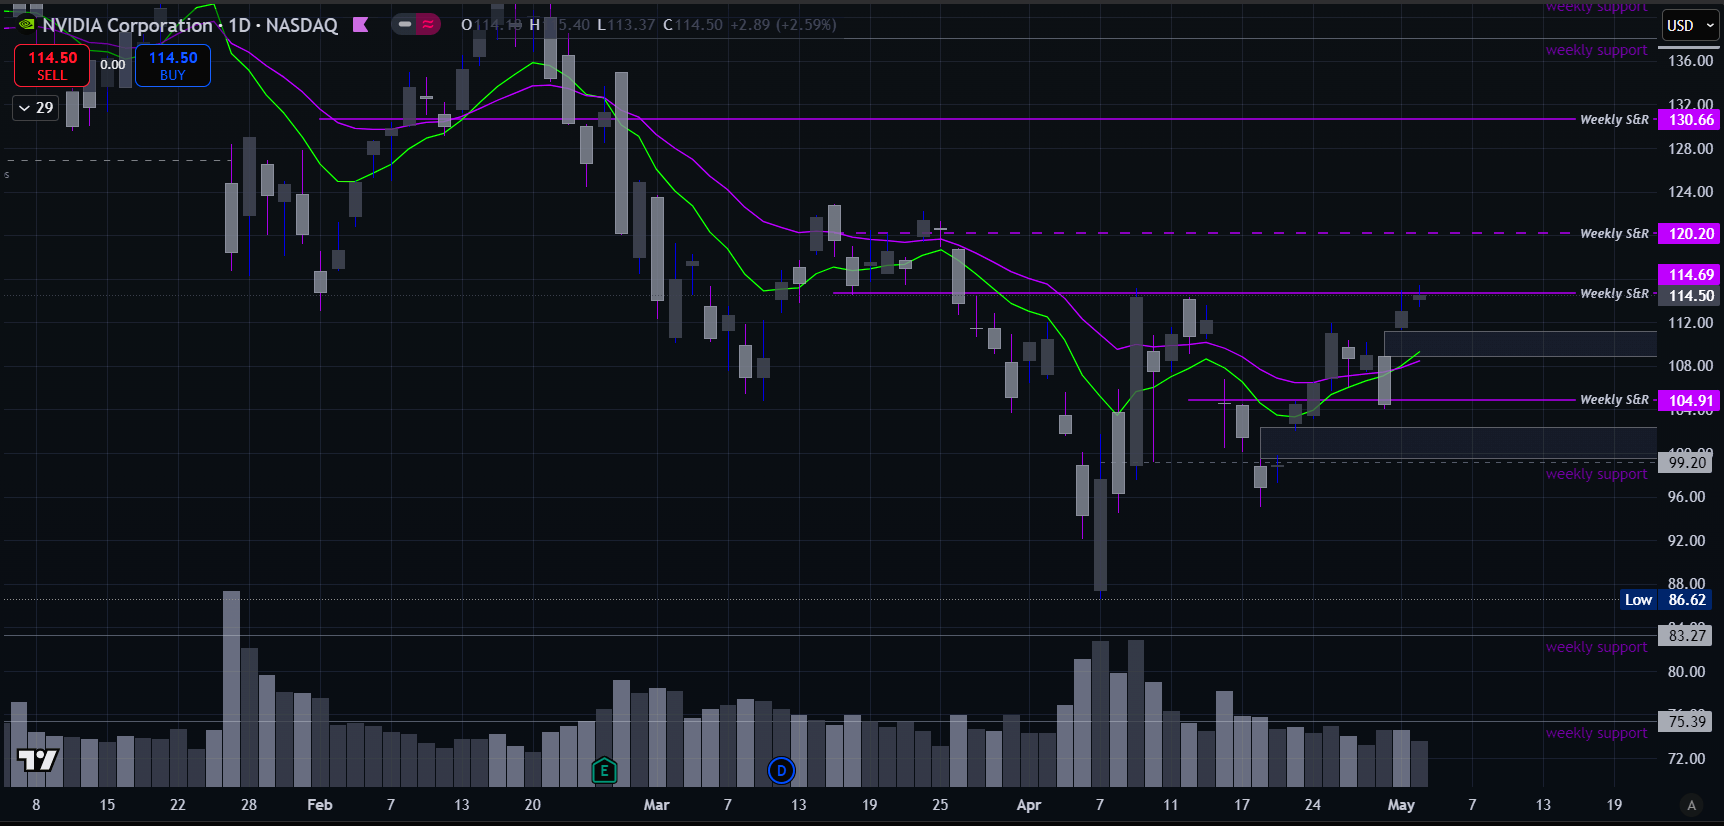Click the TradingView logo
1724x826 pixels.
click(x=38, y=760)
